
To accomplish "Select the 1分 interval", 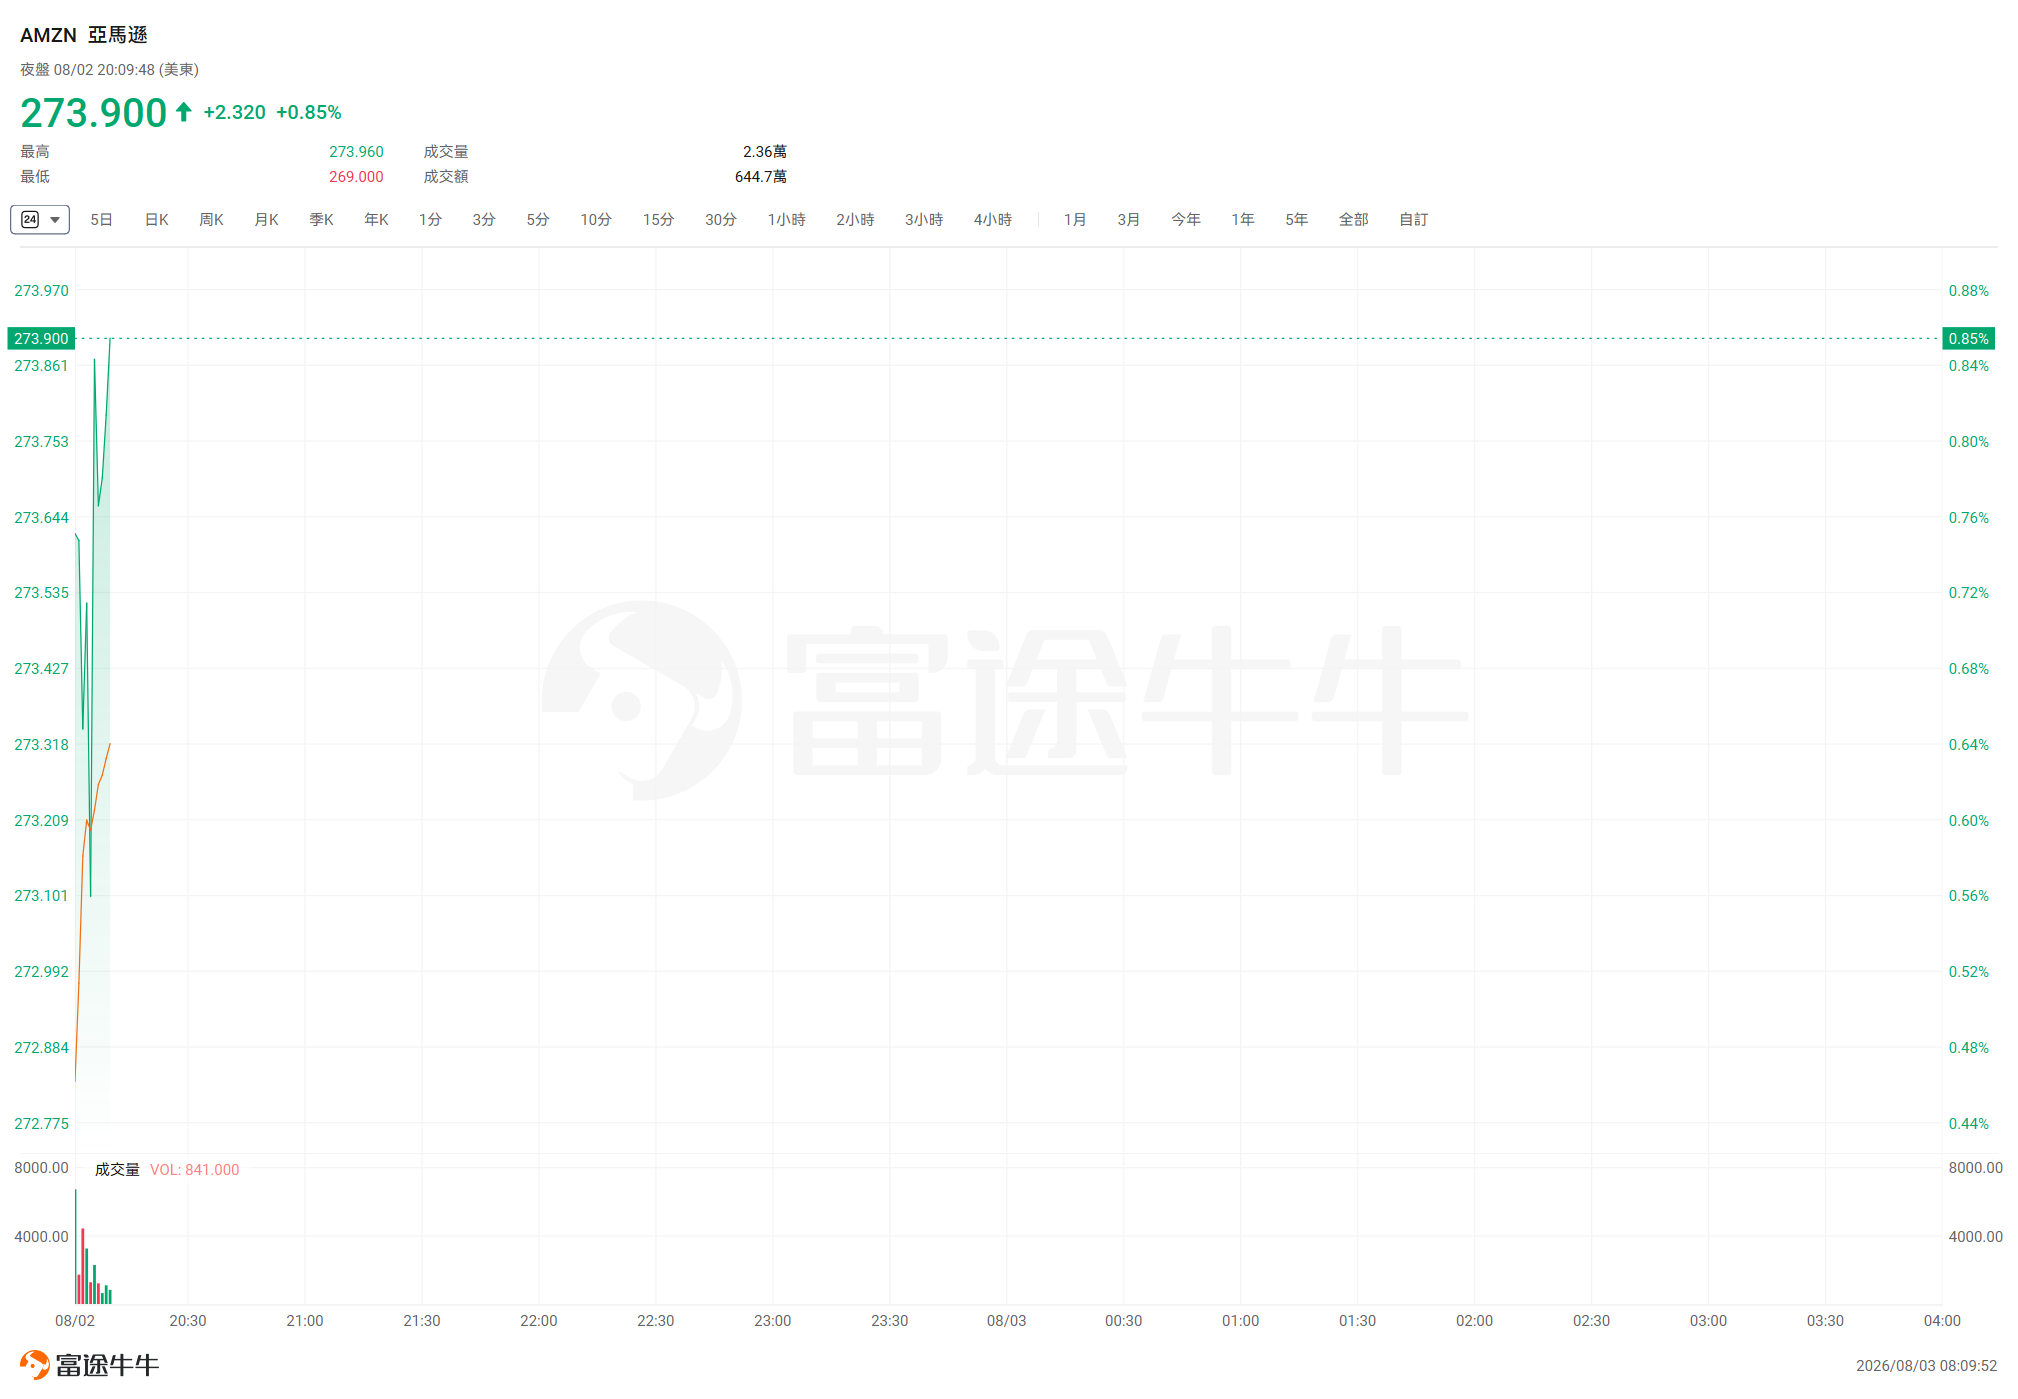I will [430, 219].
